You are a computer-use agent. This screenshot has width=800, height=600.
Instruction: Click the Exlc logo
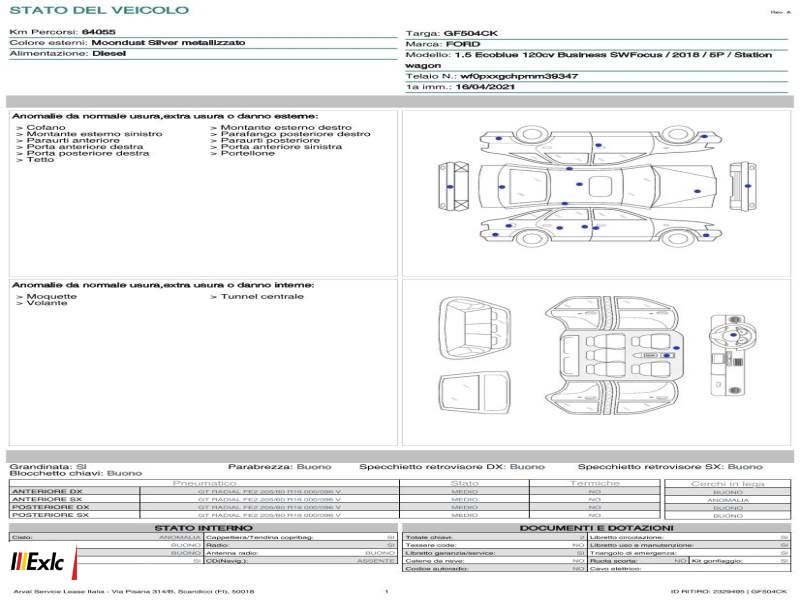[x=43, y=563]
